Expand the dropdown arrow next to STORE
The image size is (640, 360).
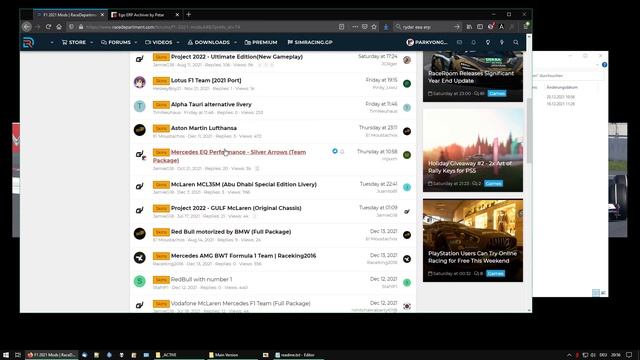pyautogui.click(x=91, y=42)
